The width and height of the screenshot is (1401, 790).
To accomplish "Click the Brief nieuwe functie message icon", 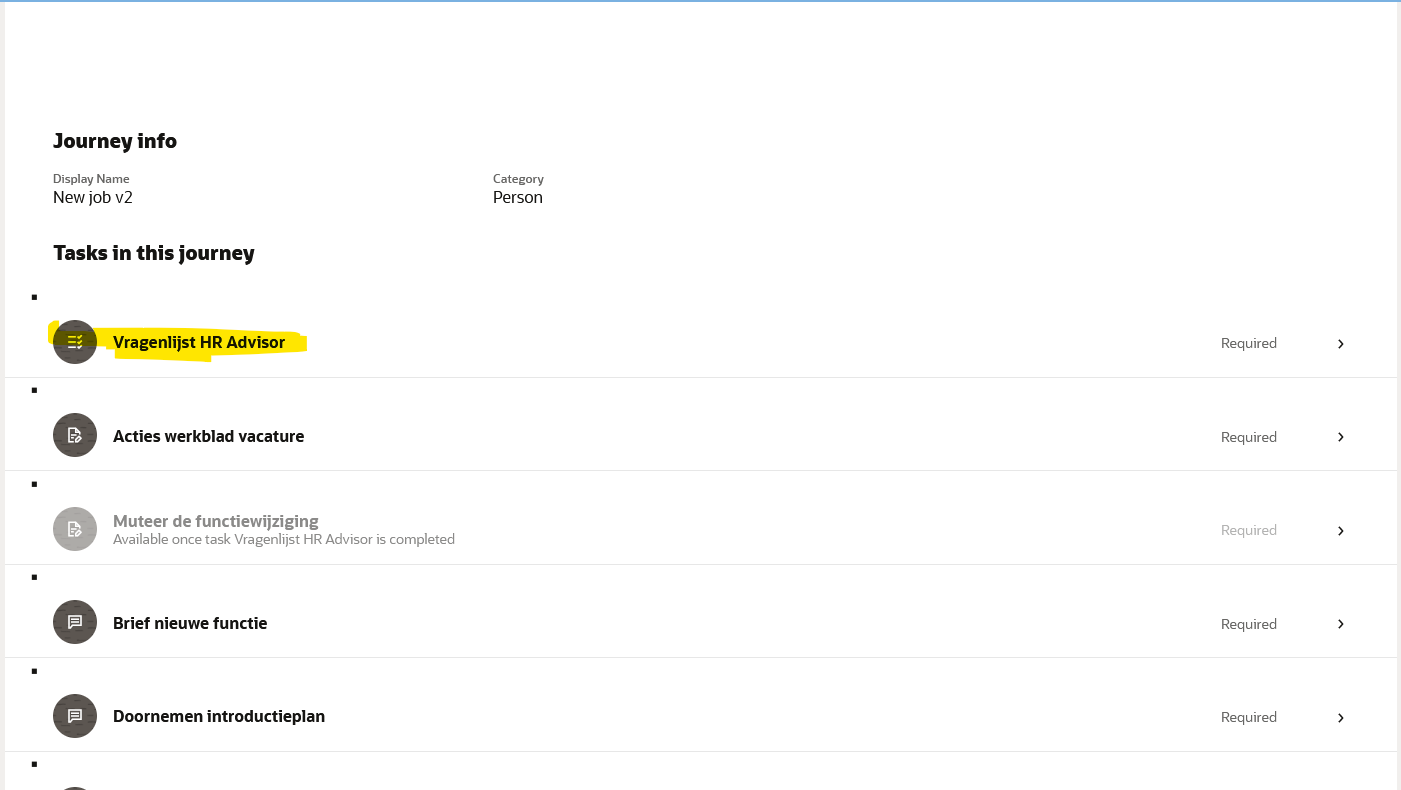I will (75, 622).
